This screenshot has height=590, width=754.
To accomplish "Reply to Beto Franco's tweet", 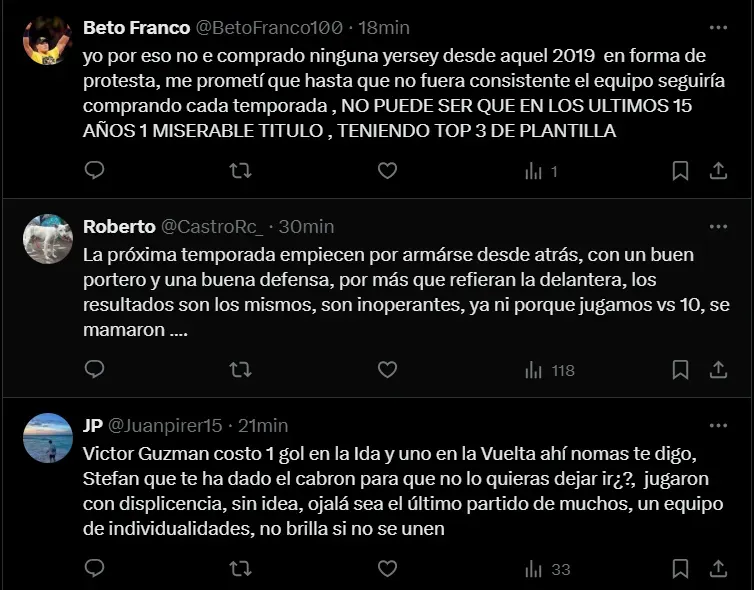I will (94, 171).
